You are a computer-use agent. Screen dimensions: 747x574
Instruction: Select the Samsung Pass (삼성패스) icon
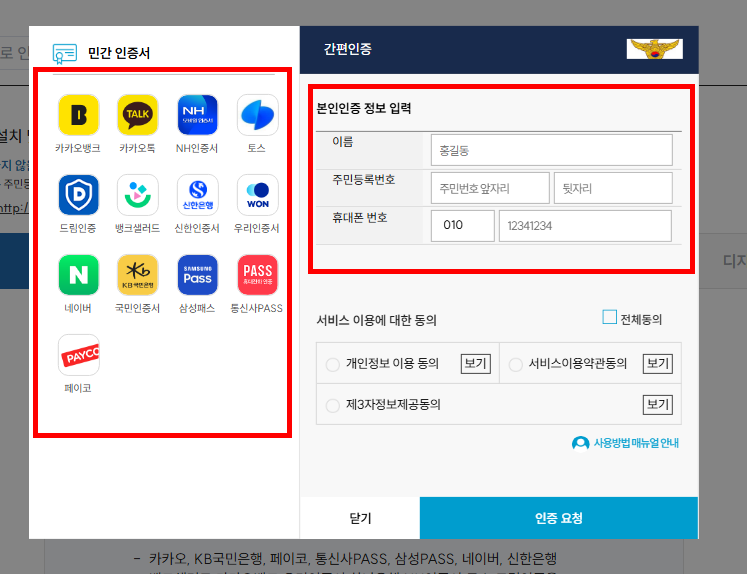tap(197, 275)
